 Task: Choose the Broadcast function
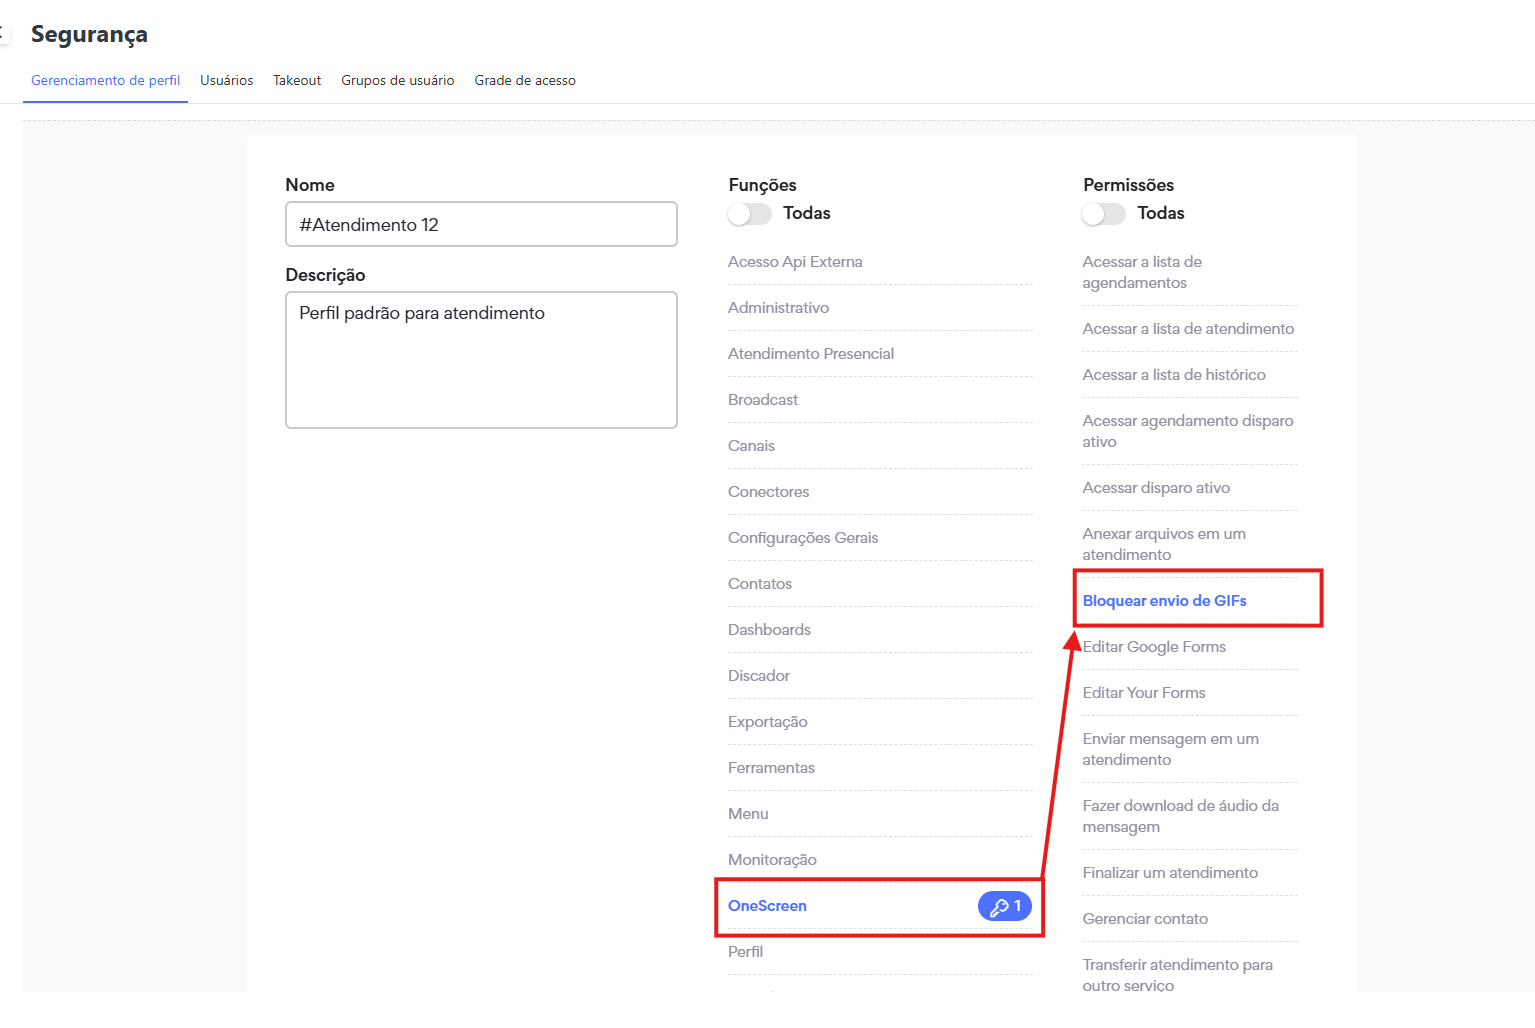(x=763, y=400)
